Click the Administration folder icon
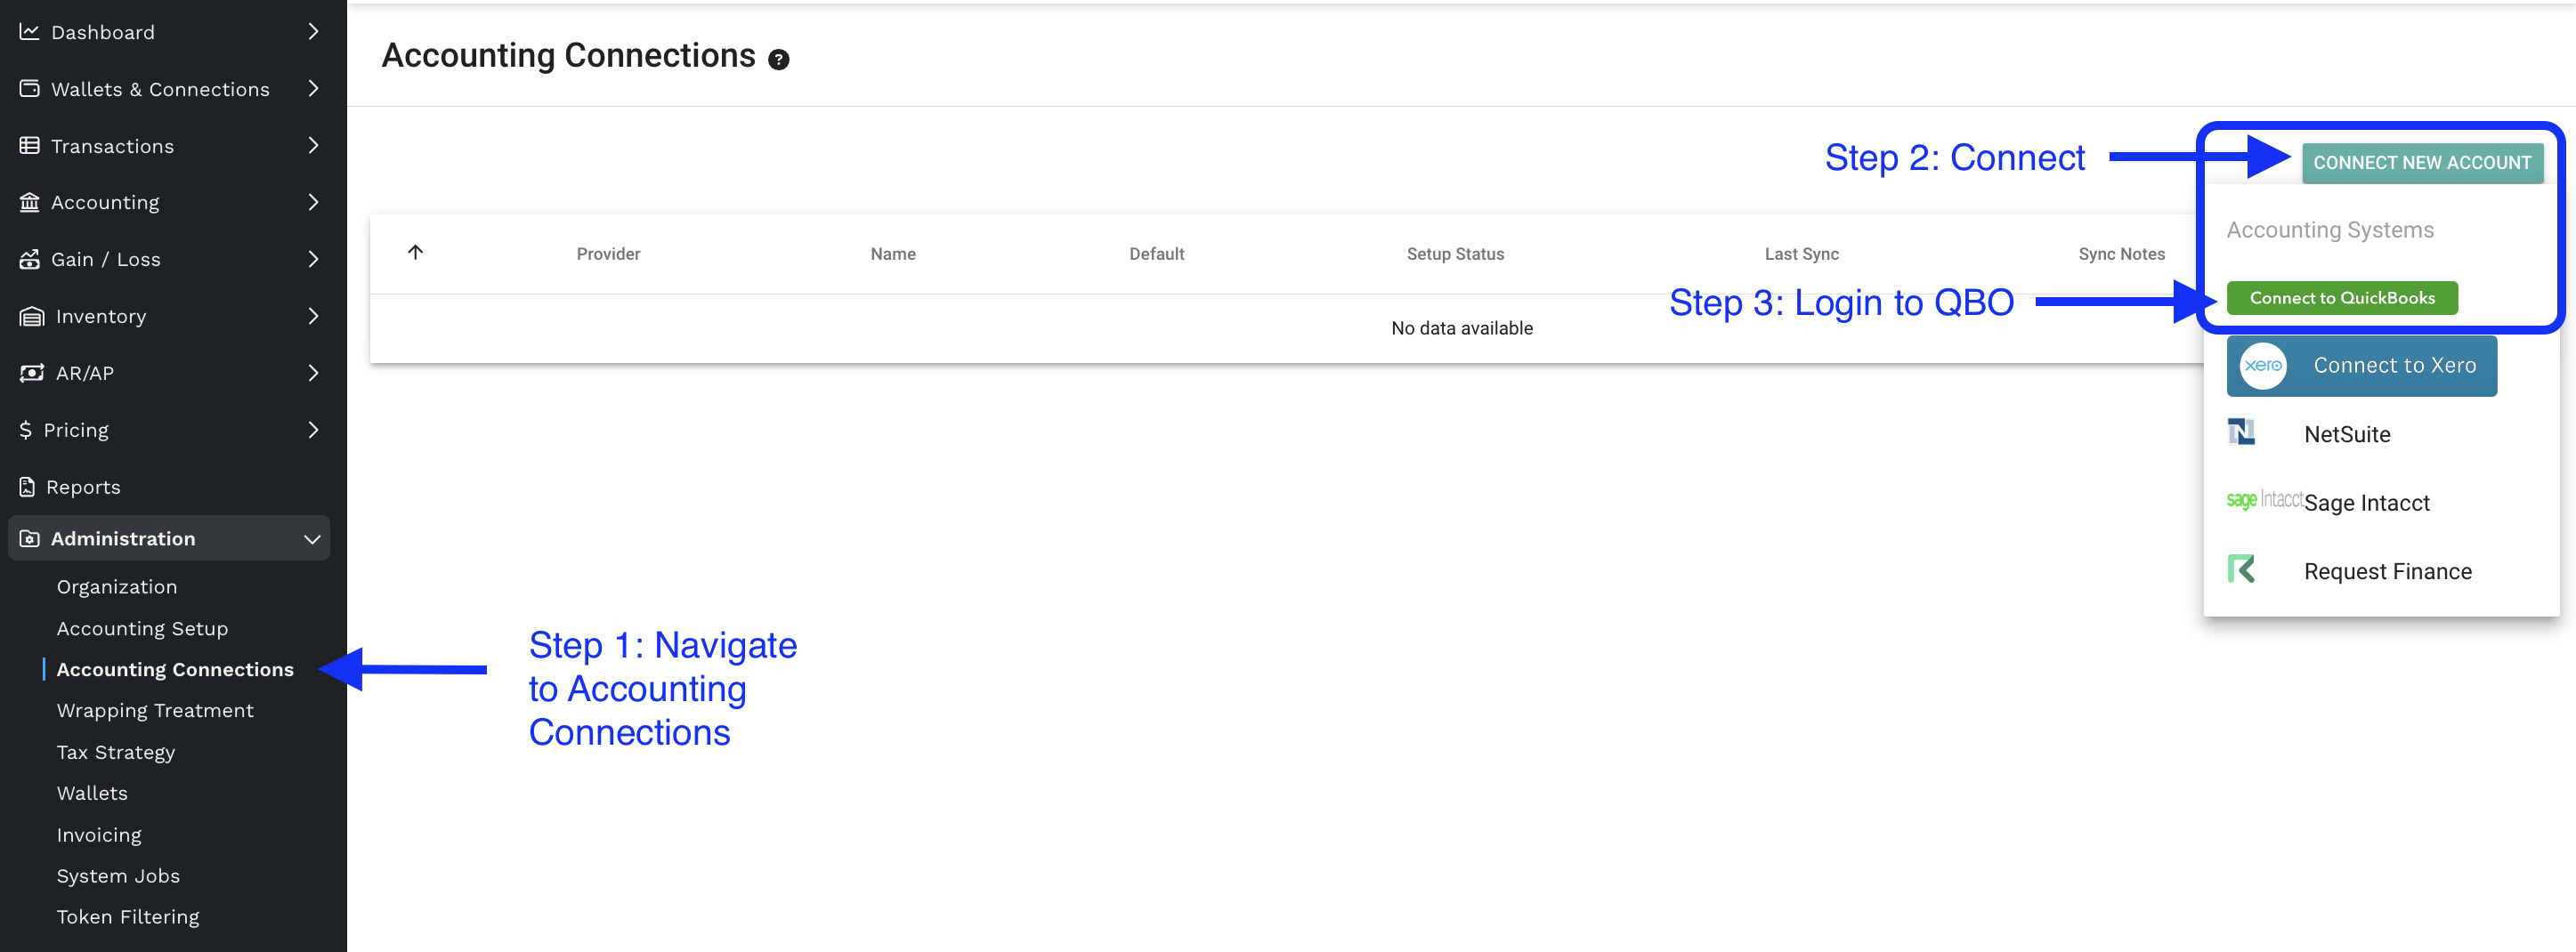This screenshot has width=2576, height=952. click(x=29, y=539)
